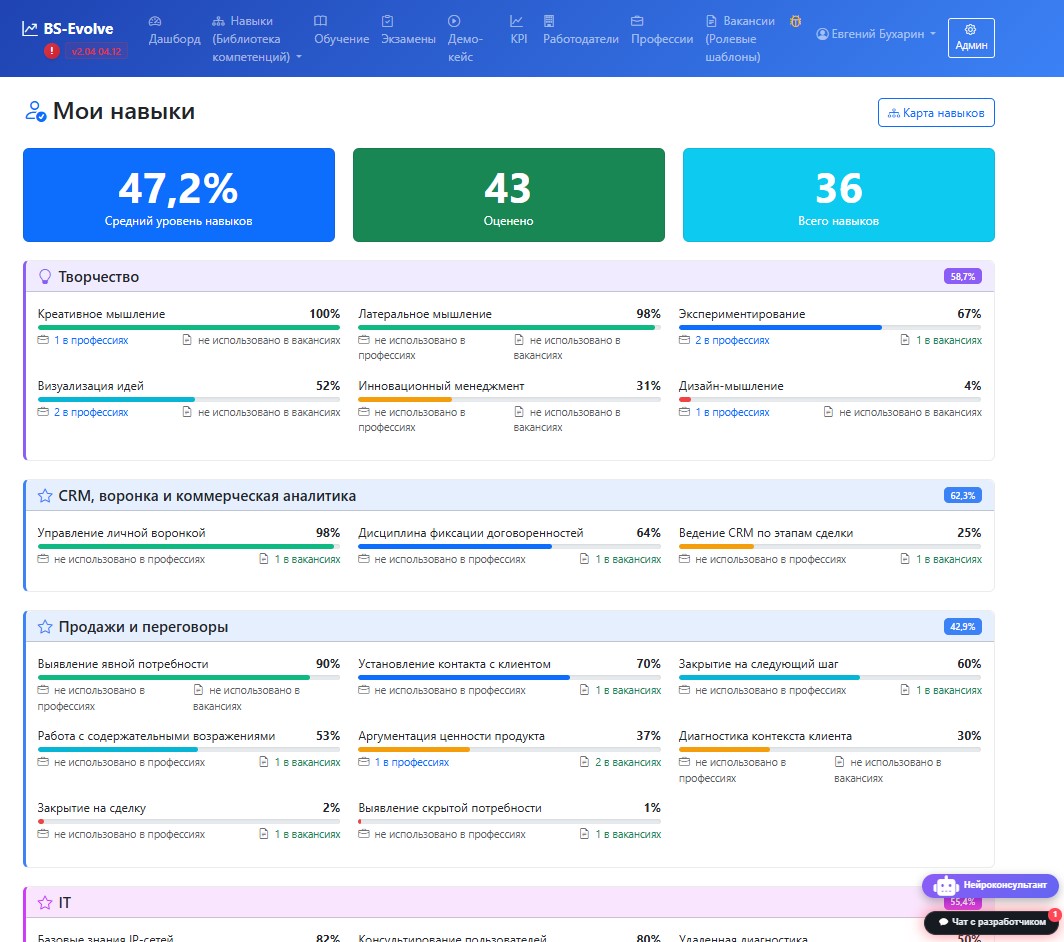Click the red alert icon under BS-Evolve
Image resolution: width=1064 pixels, height=942 pixels.
pos(52,51)
